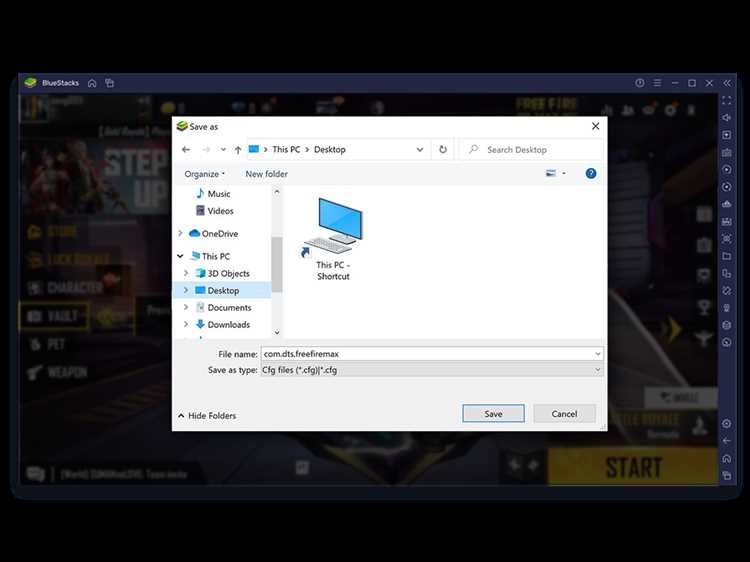
Task: Open the dialog Help icon
Action: coord(591,174)
